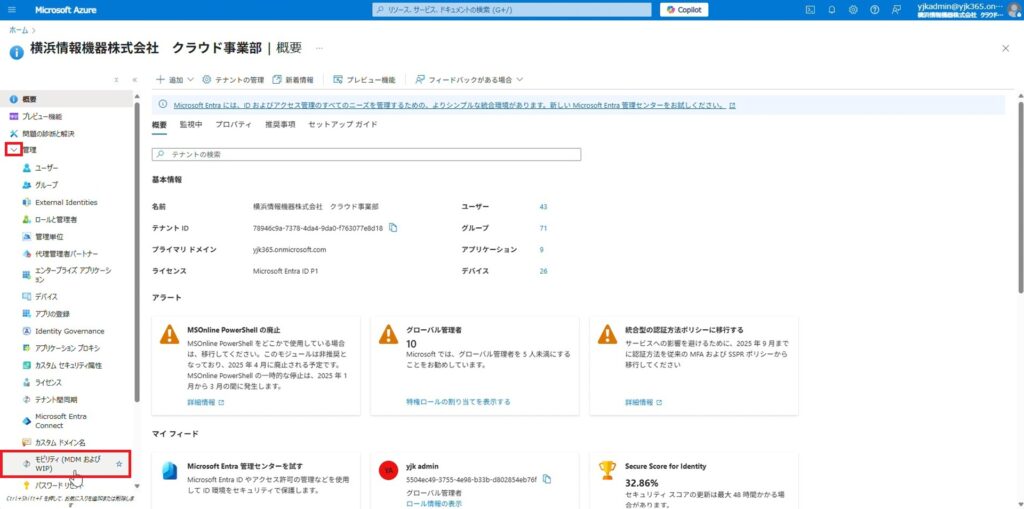Favorite モビリティ (MDM および WIP) with star
The image size is (1024, 509).
click(120, 463)
